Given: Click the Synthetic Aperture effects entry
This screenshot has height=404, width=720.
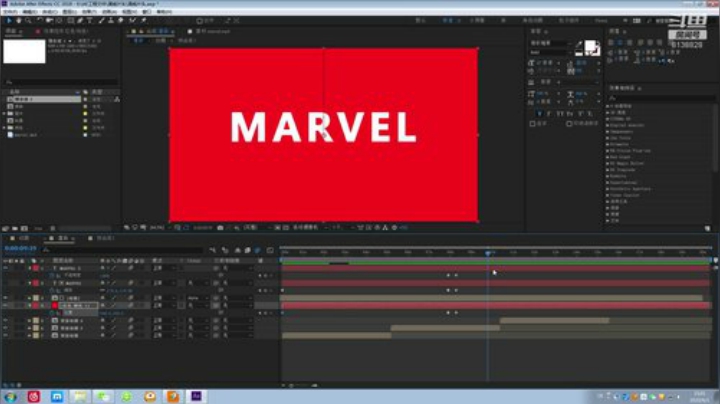Looking at the screenshot, I should [x=628, y=189].
